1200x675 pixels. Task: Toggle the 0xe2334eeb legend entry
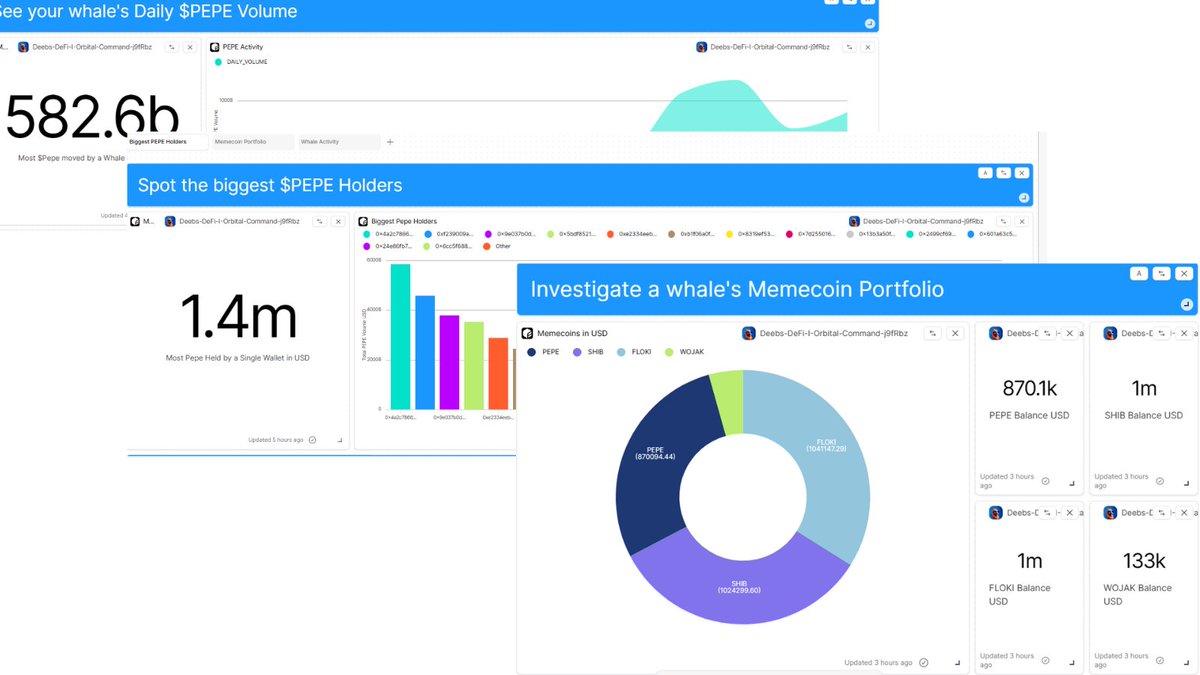[632, 234]
